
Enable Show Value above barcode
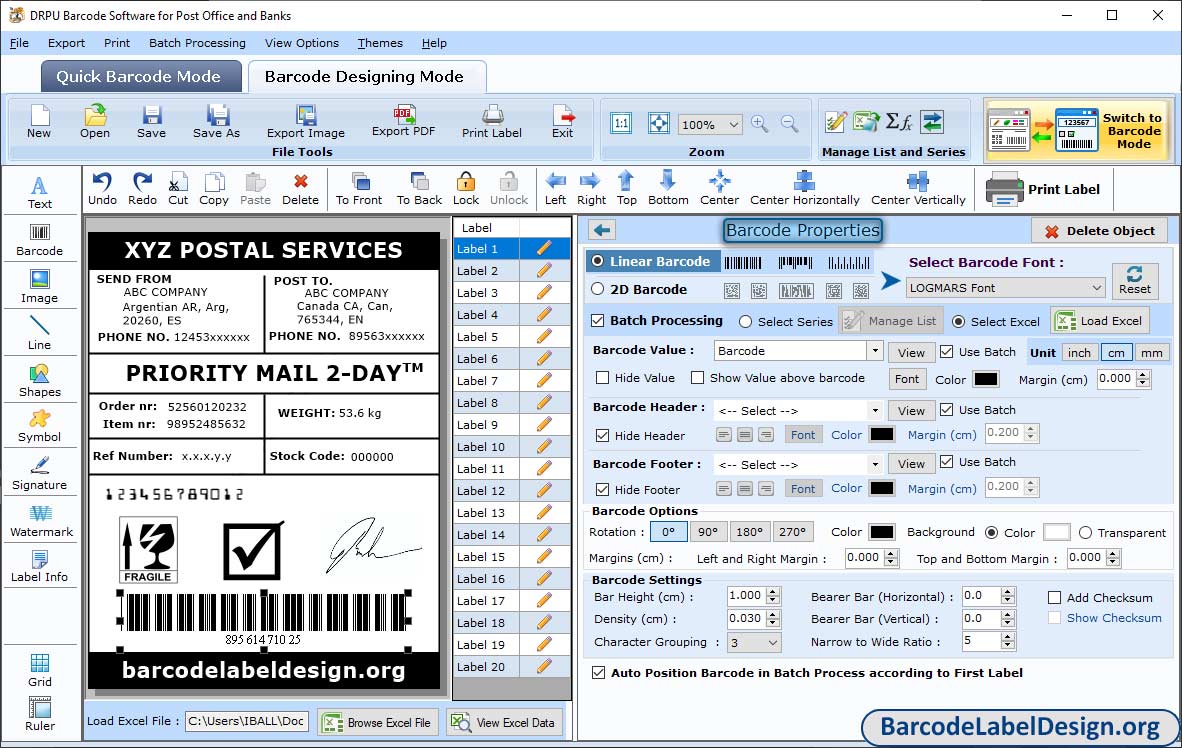tap(697, 378)
